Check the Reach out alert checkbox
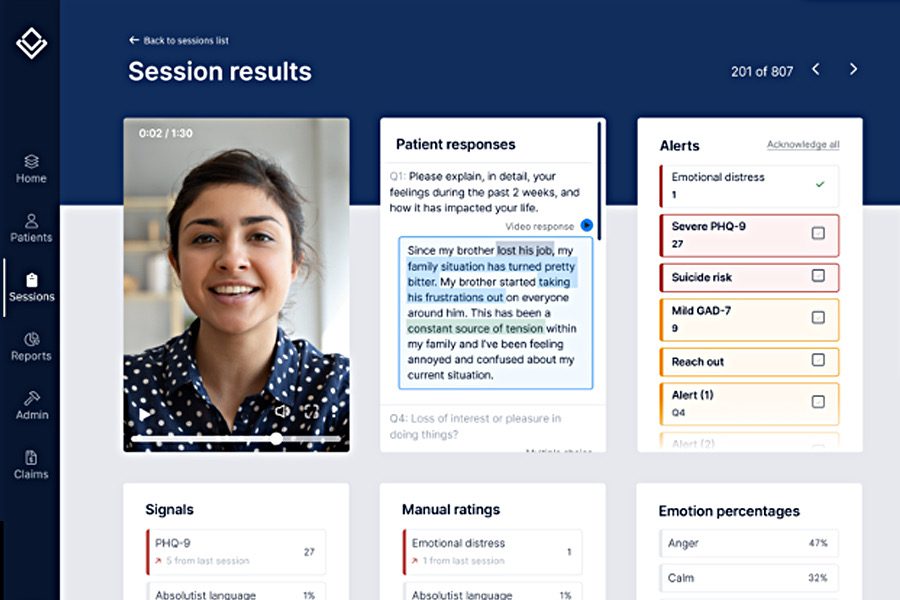The height and width of the screenshot is (600, 900). 818,360
